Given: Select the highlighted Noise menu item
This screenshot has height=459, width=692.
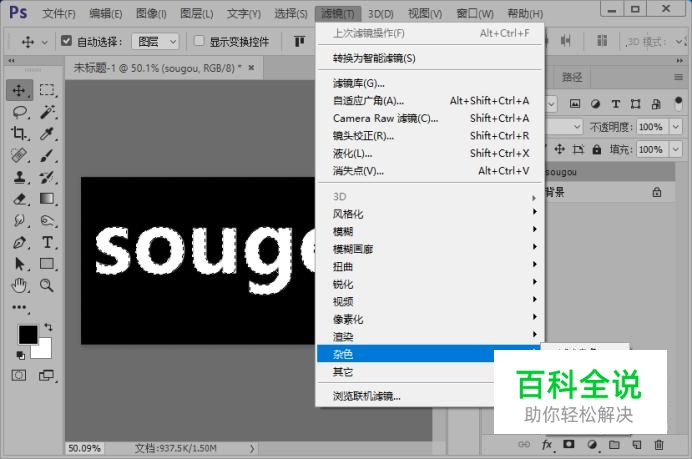Looking at the screenshot, I should [x=406, y=354].
